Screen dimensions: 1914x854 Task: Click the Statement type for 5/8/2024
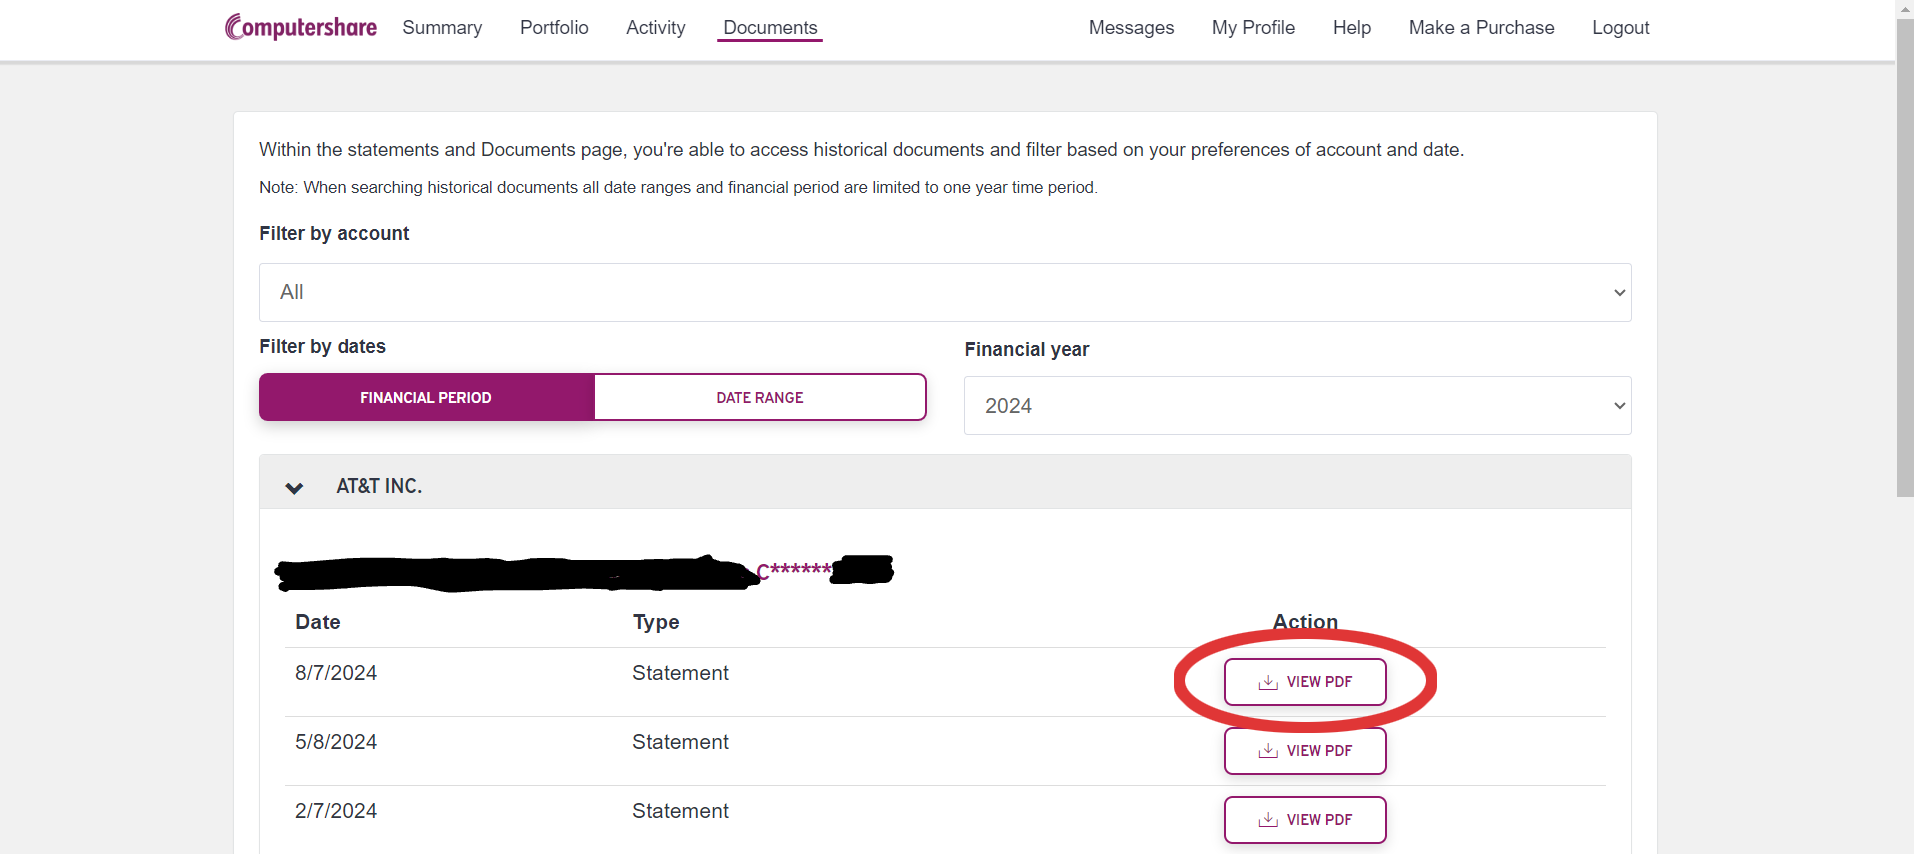coord(680,742)
